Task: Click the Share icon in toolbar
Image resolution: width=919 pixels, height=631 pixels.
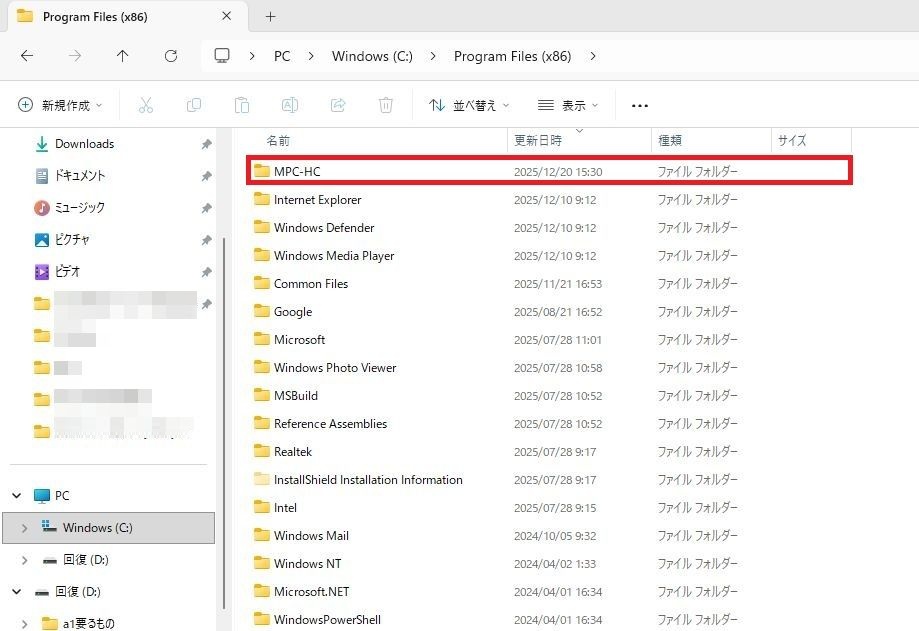Action: 338,105
